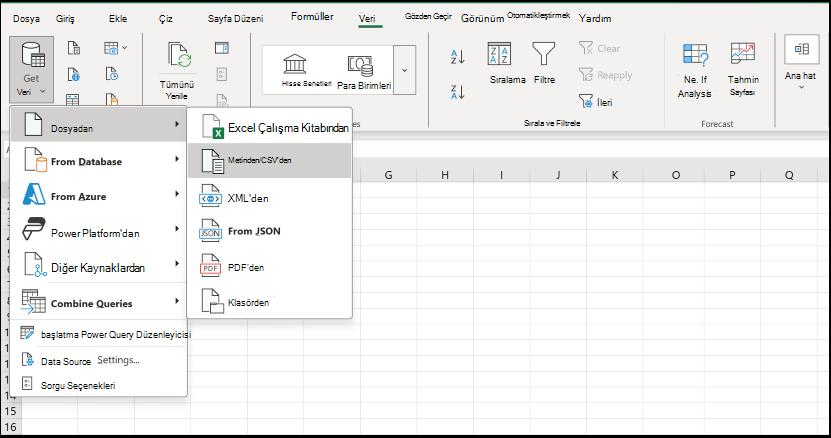
Task: Select row 16 header
Action: (10, 426)
